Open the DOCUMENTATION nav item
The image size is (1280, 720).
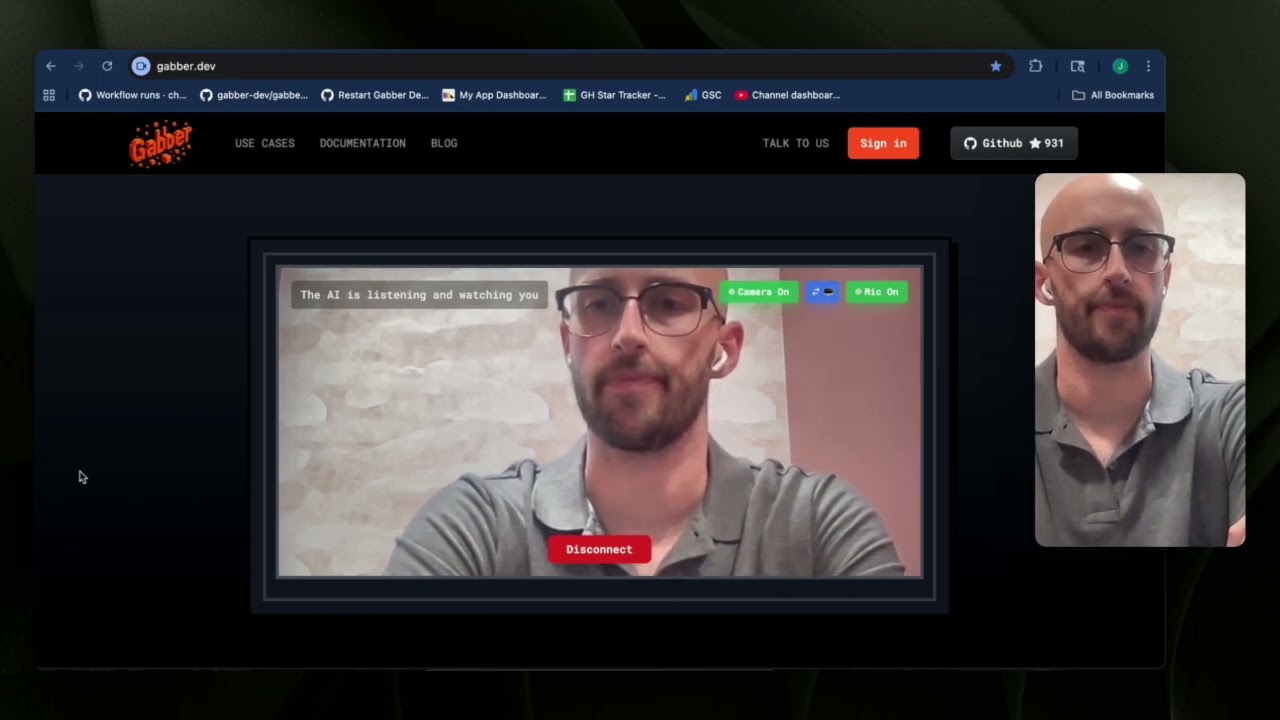tap(363, 143)
